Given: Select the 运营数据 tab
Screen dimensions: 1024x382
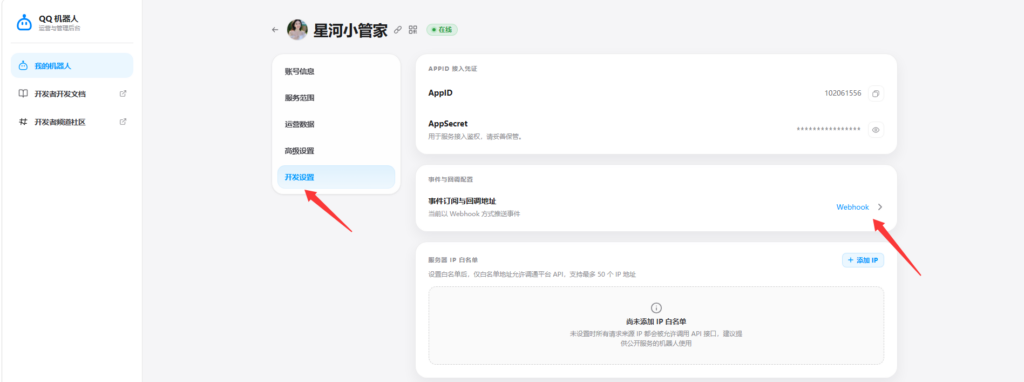Looking at the screenshot, I should coord(336,124).
